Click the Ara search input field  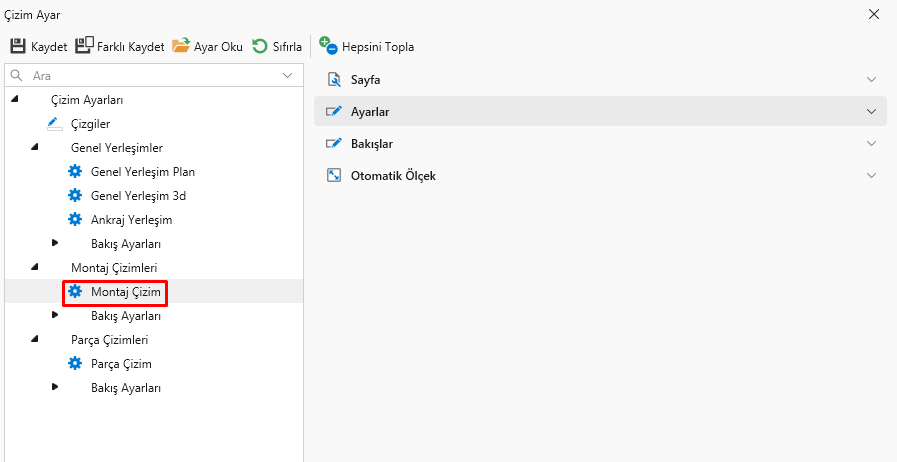(x=150, y=75)
